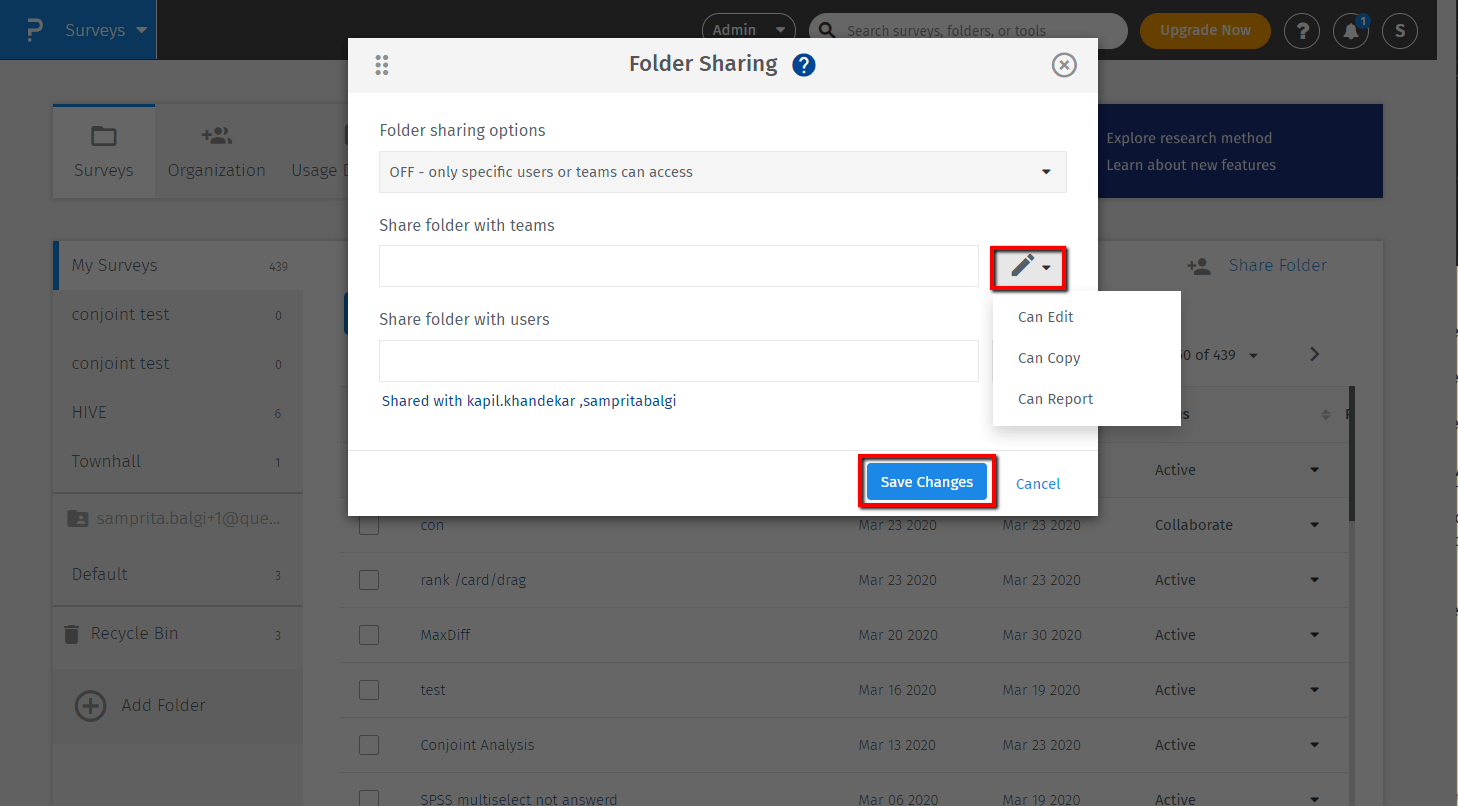Click the Share folder with users field
The height and width of the screenshot is (806, 1458).
coord(678,361)
